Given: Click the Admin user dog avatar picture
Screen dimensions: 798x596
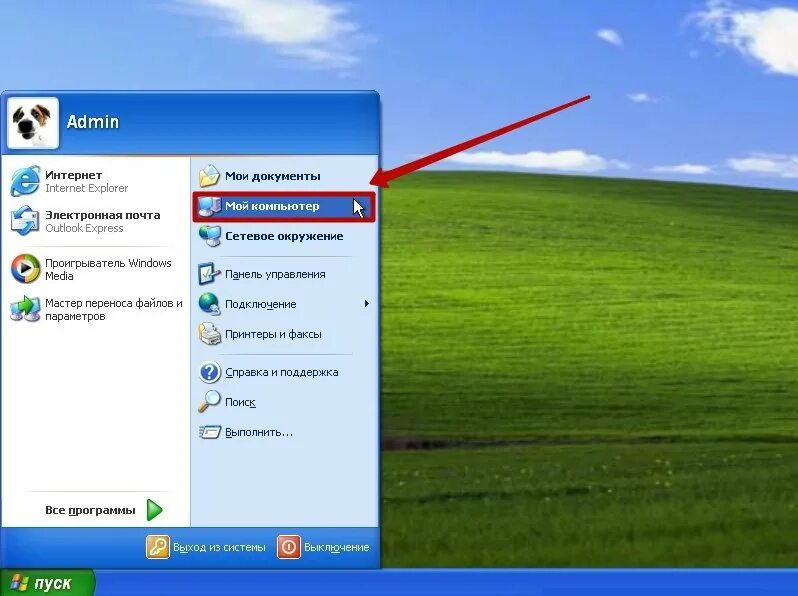Looking at the screenshot, I should 33,123.
